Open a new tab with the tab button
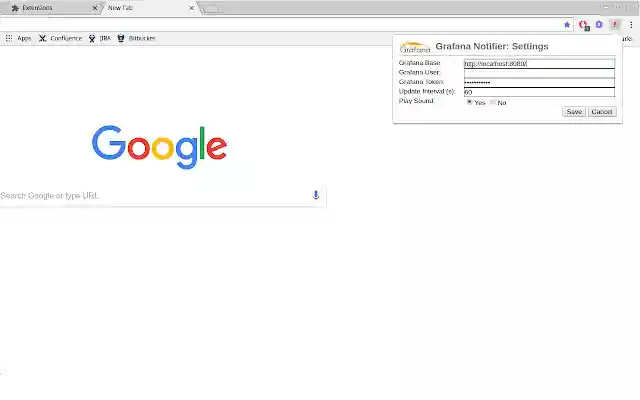This screenshot has width=640, height=400. (x=211, y=9)
